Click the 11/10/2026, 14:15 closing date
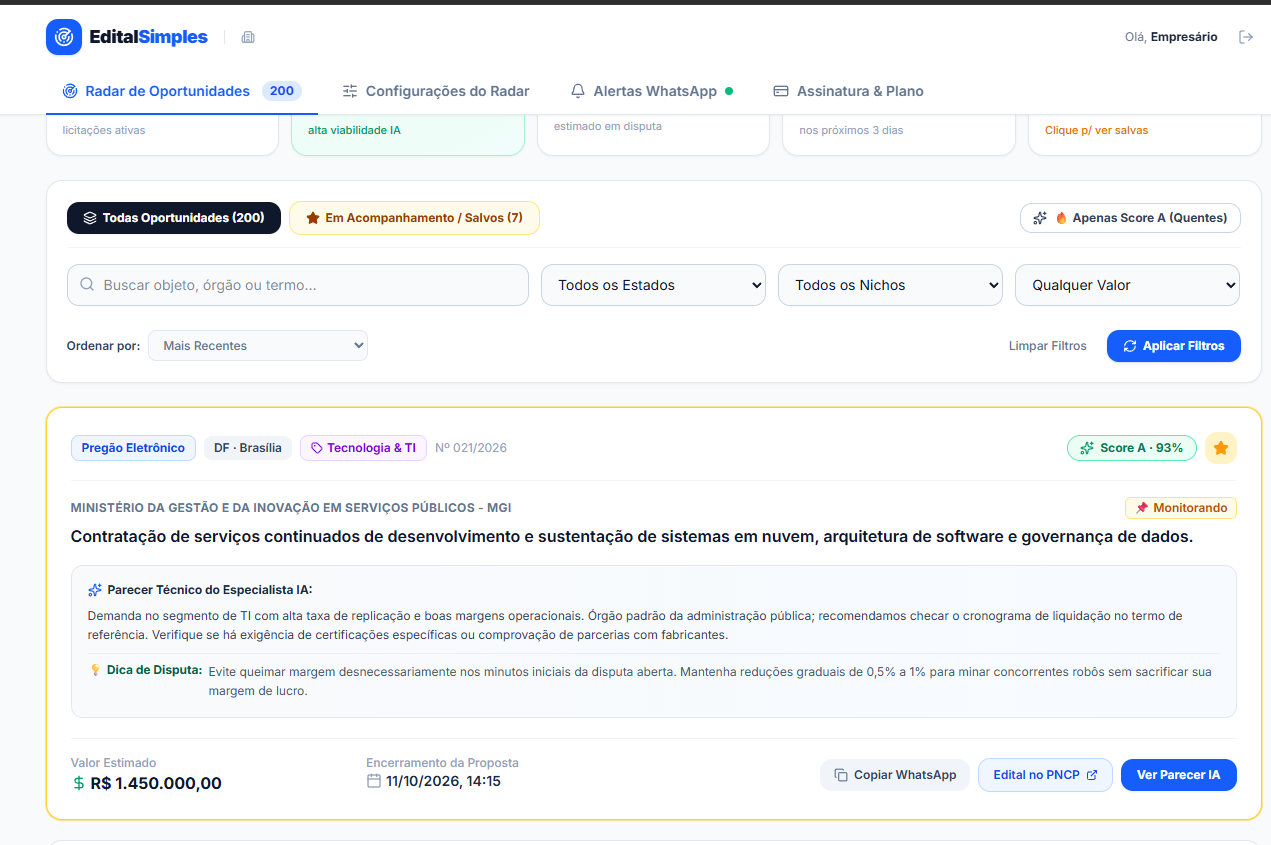The width and height of the screenshot is (1271, 845). [x=443, y=781]
